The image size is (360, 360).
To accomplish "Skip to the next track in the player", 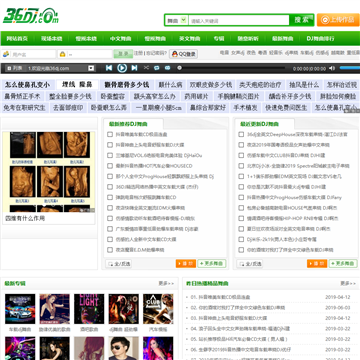I will [x=134, y=68].
